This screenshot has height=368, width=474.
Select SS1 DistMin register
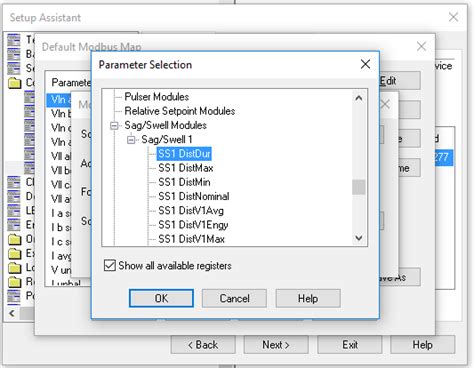[x=184, y=182]
